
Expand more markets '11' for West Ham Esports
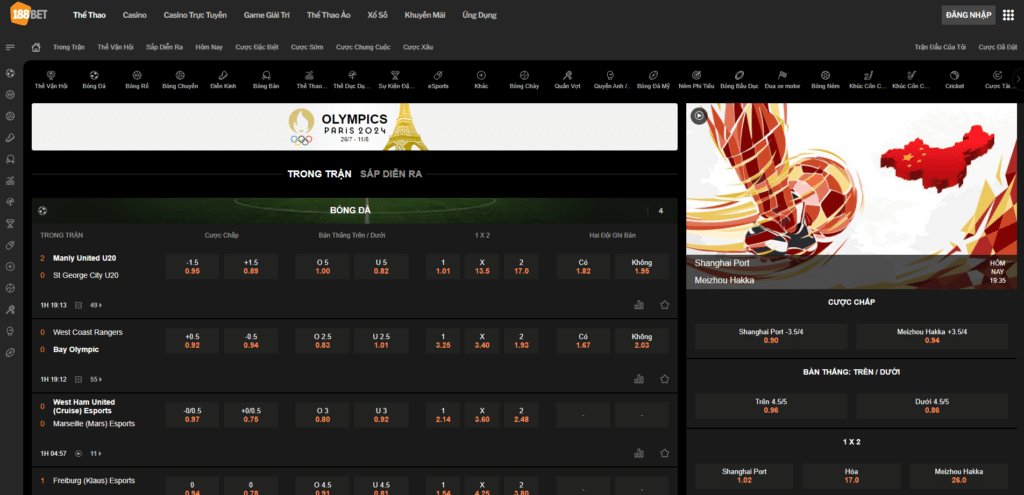(x=96, y=453)
